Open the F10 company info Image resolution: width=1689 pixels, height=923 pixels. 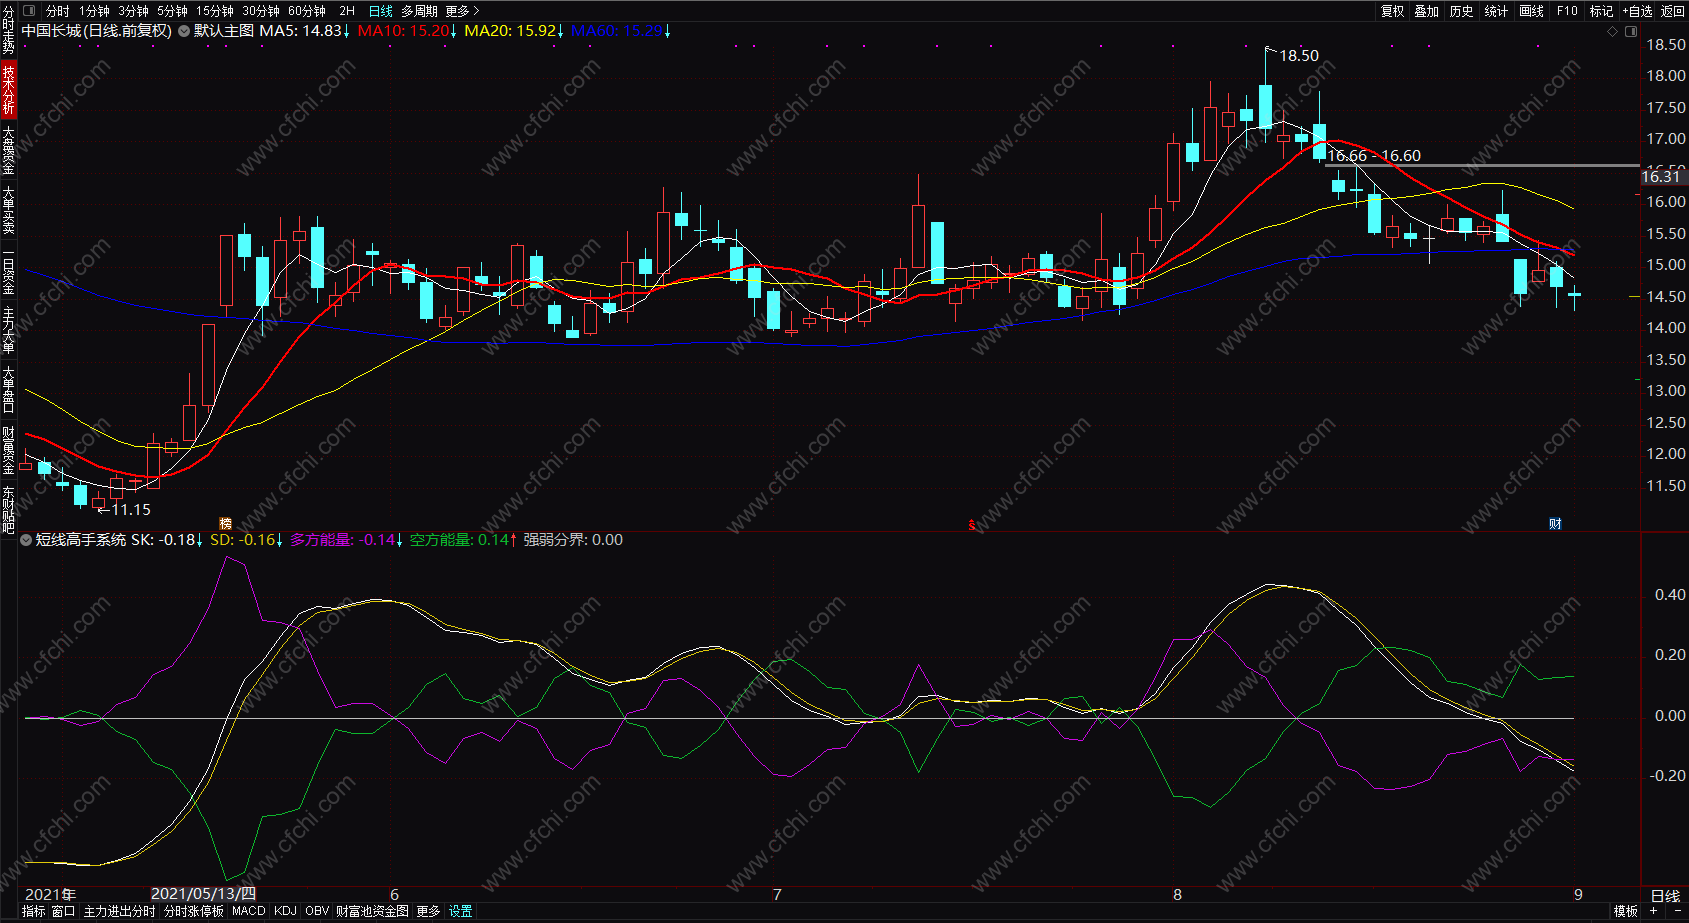tap(1567, 11)
